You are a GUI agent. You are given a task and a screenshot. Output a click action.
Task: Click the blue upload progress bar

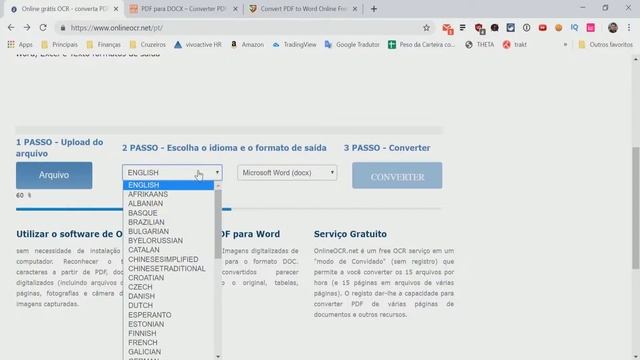click(124, 209)
